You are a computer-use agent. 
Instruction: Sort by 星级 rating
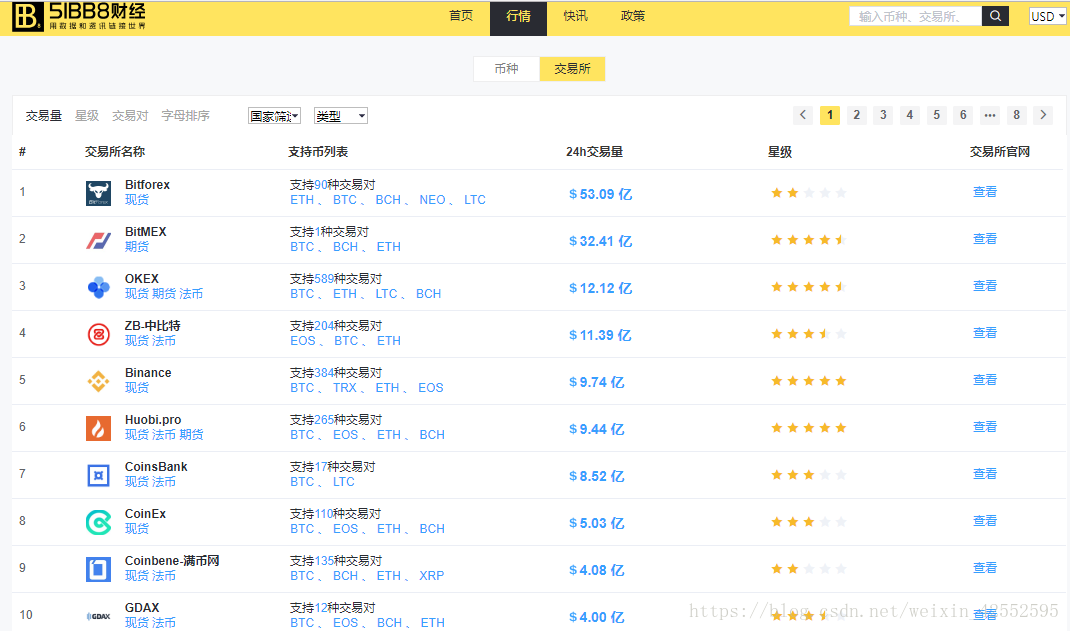(87, 116)
